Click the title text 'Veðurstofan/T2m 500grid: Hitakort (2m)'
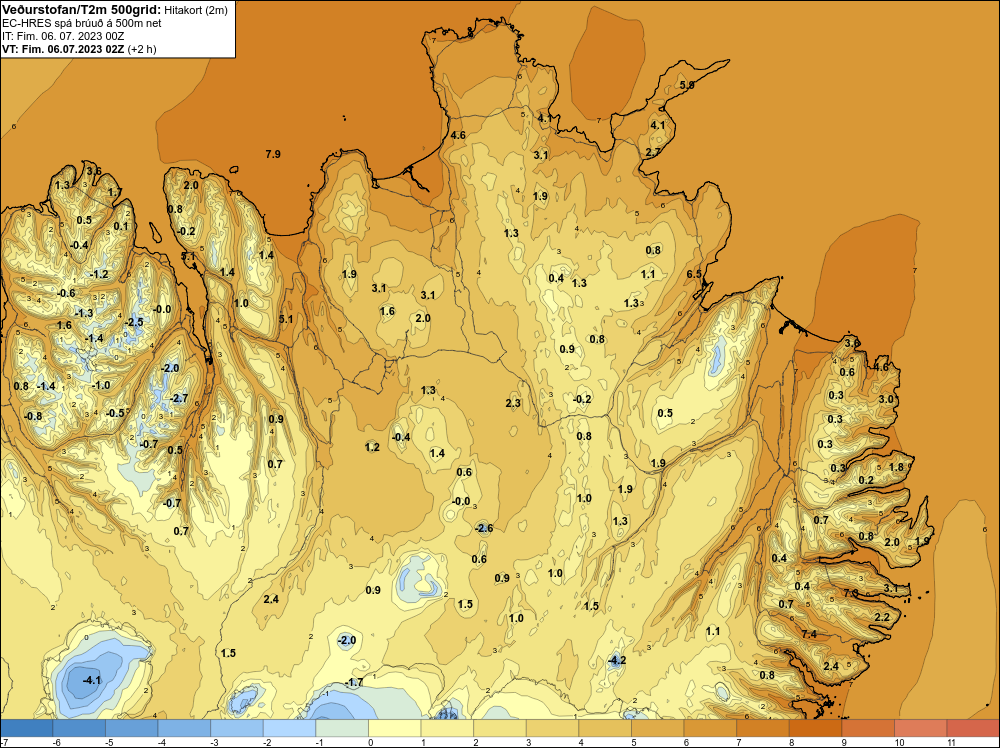Viewport: 1000px width, 748px height. click(115, 10)
